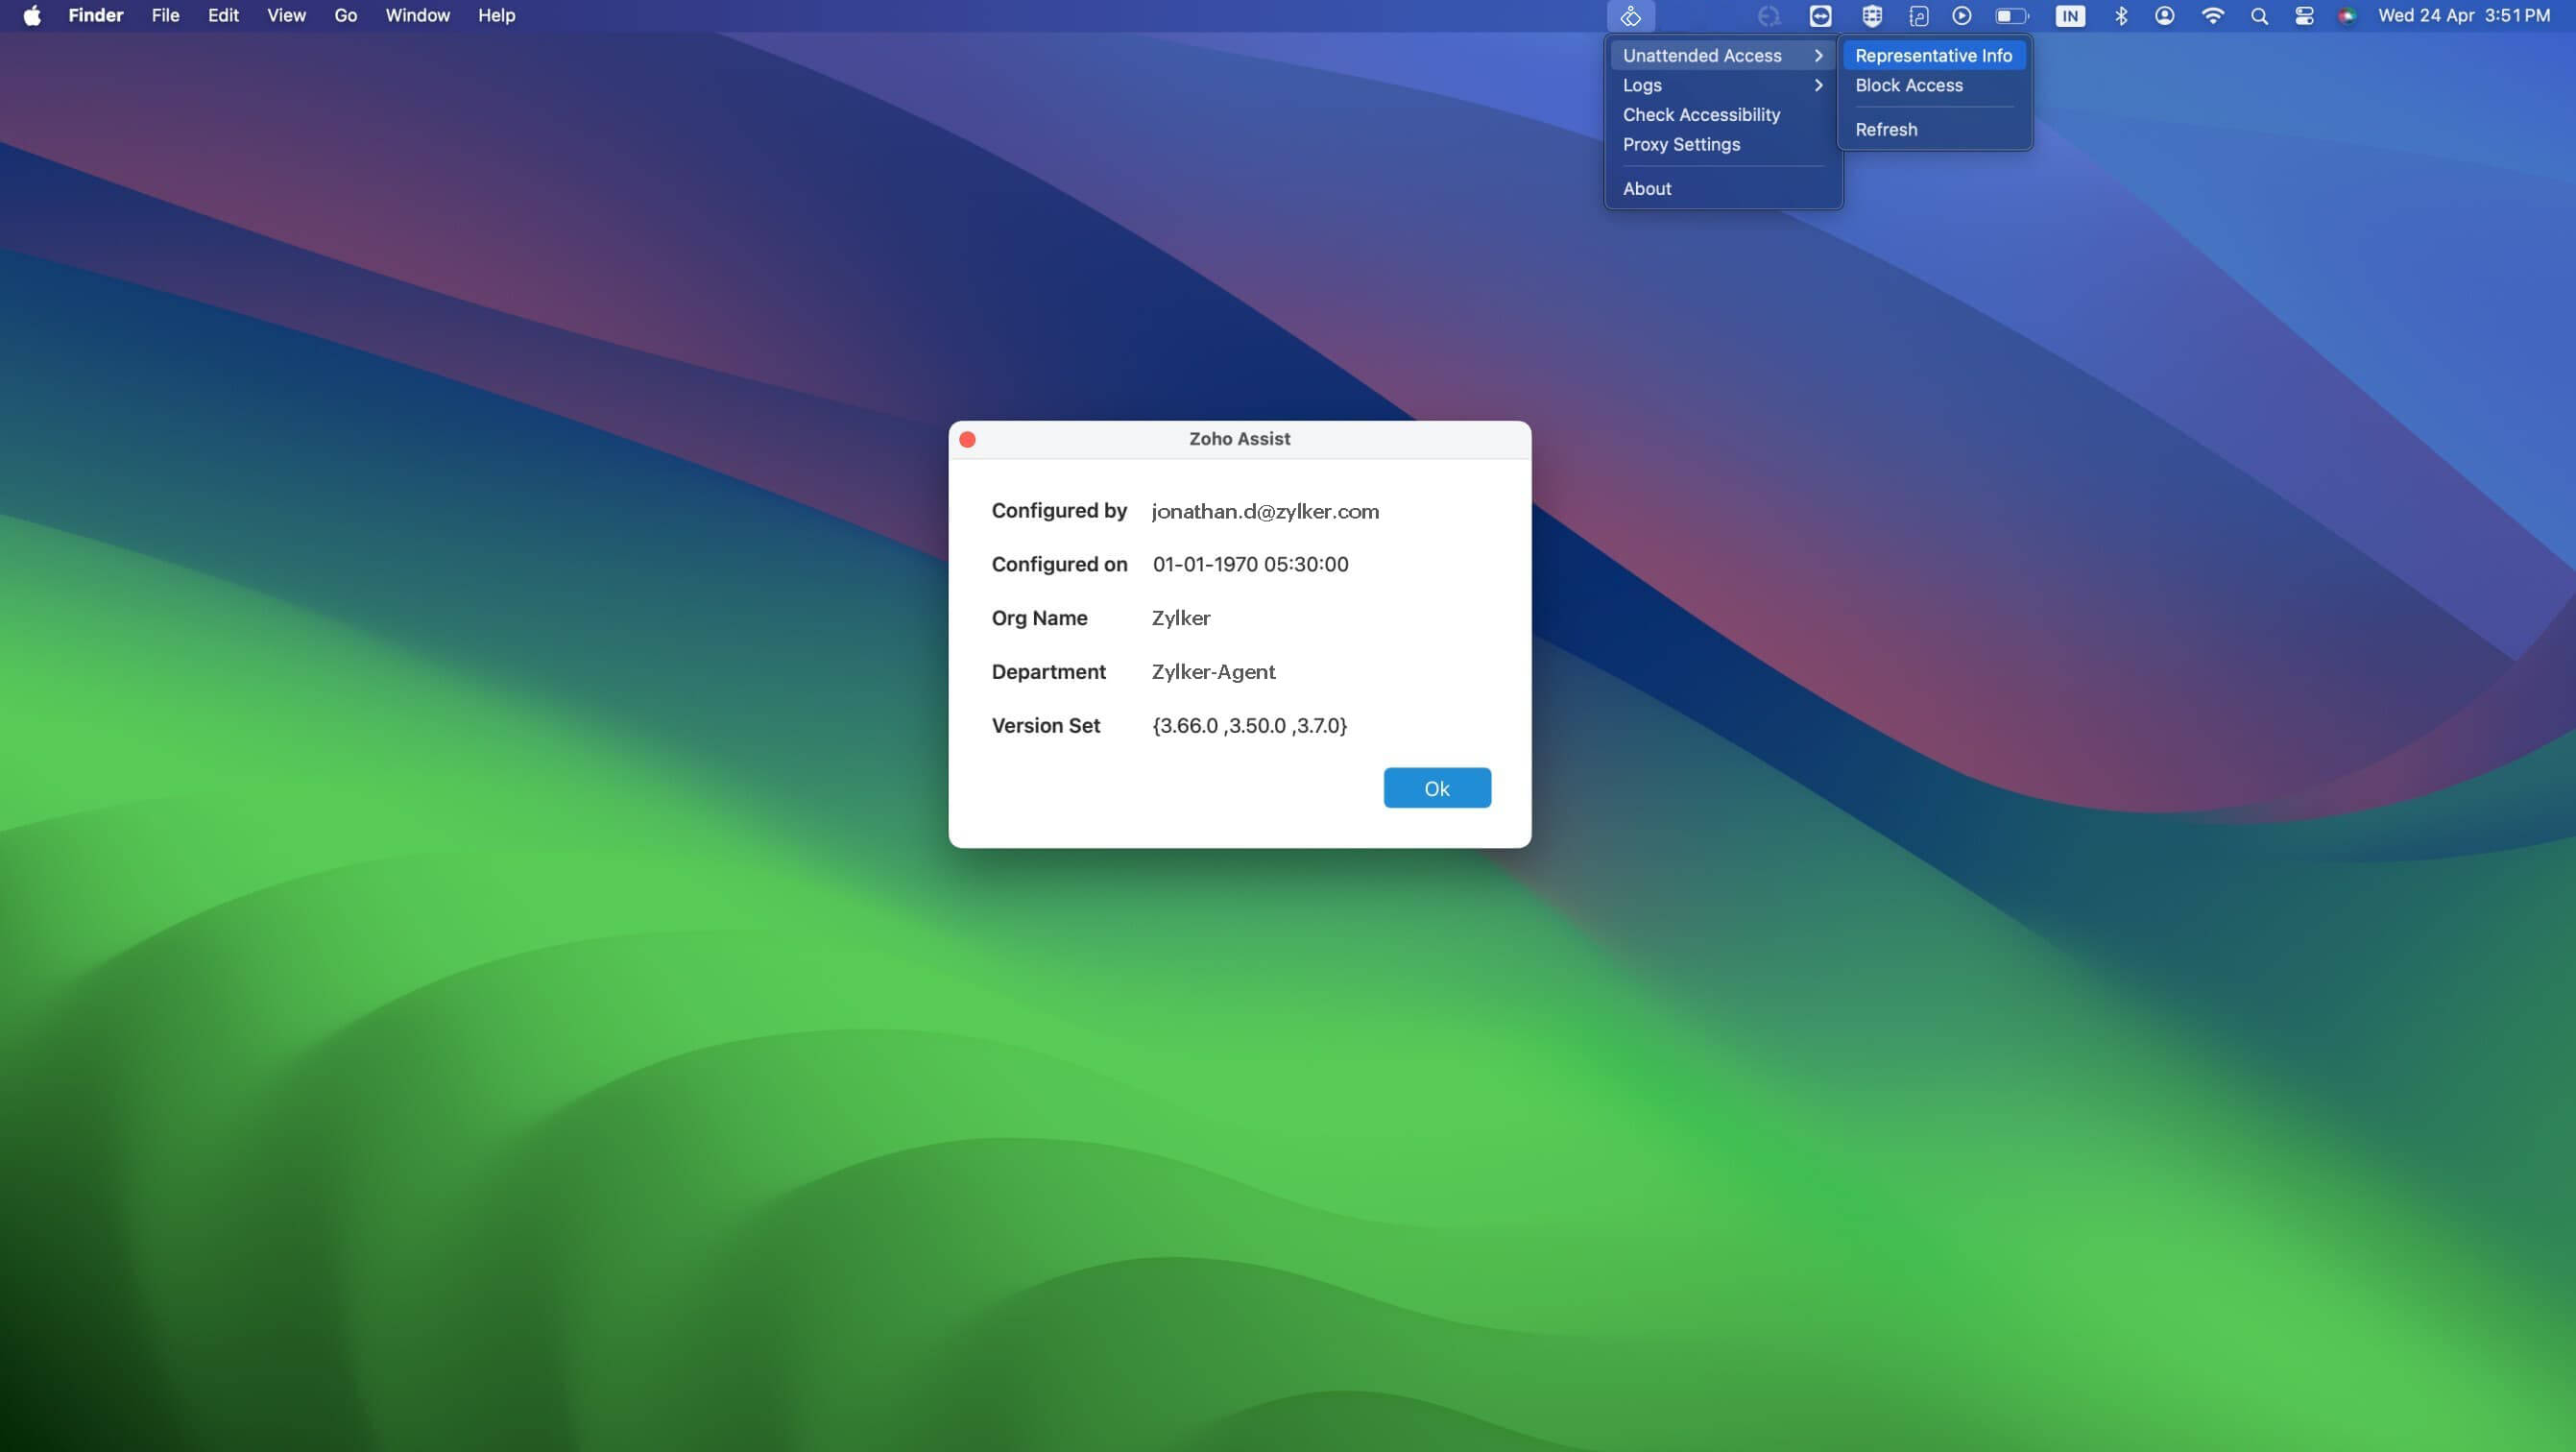2576x1452 pixels.
Task: Select Representative Info menu item
Action: (x=1933, y=56)
